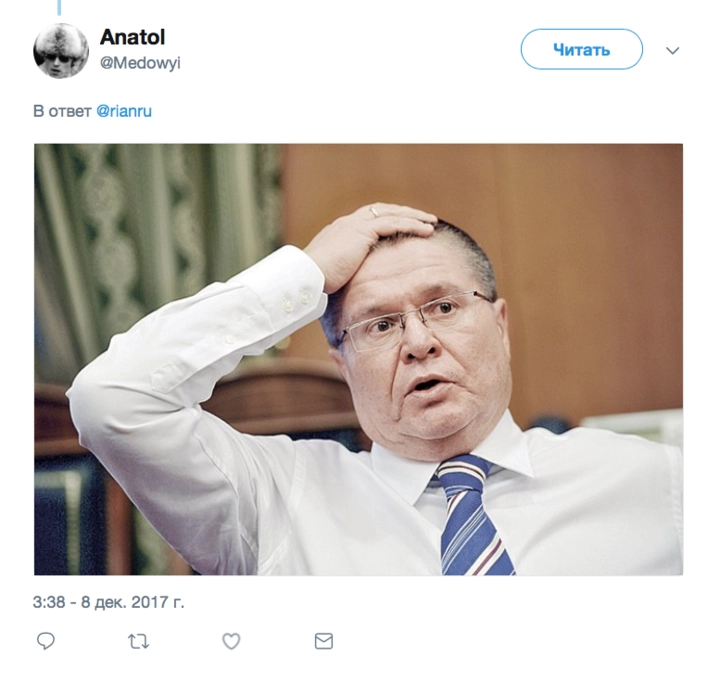The width and height of the screenshot is (720, 681).
Task: Toggle the retweet state of this post
Action: point(138,642)
